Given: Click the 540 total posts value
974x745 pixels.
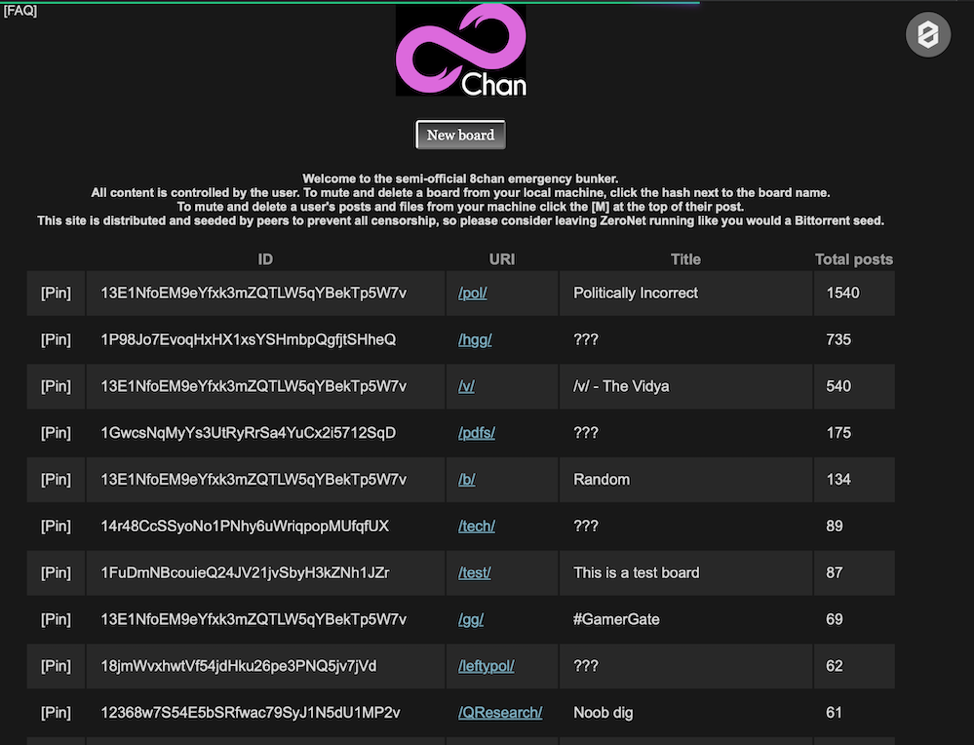Looking at the screenshot, I should (x=839, y=386).
